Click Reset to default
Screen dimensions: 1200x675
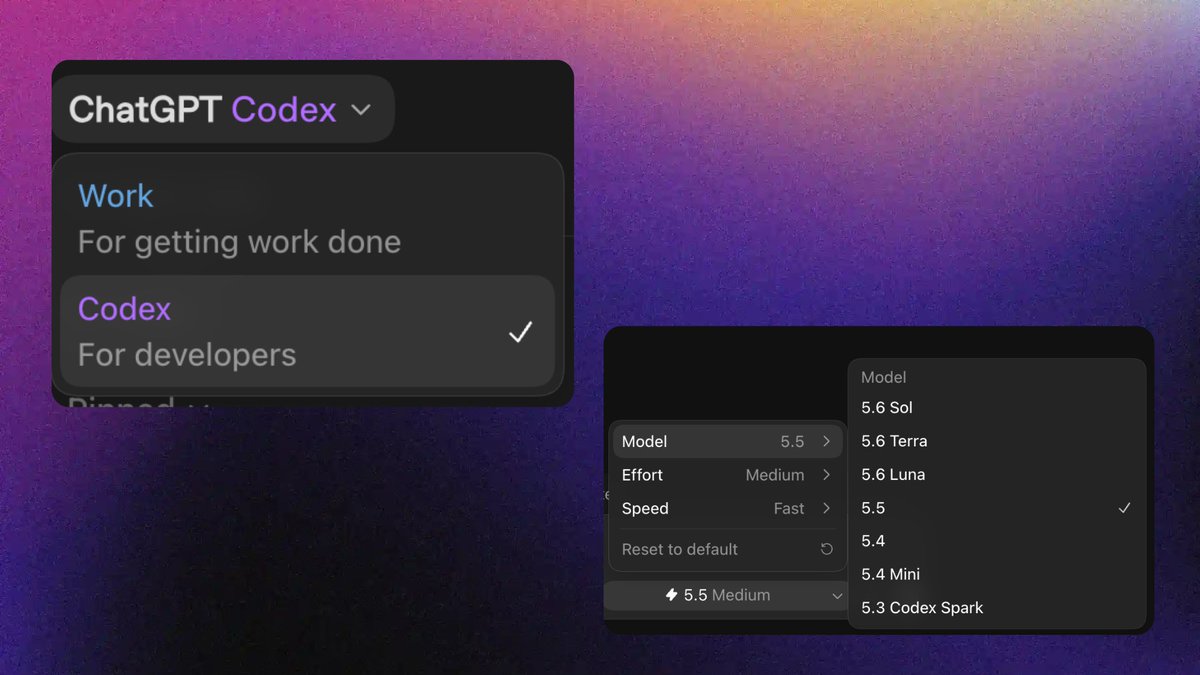[x=726, y=549]
